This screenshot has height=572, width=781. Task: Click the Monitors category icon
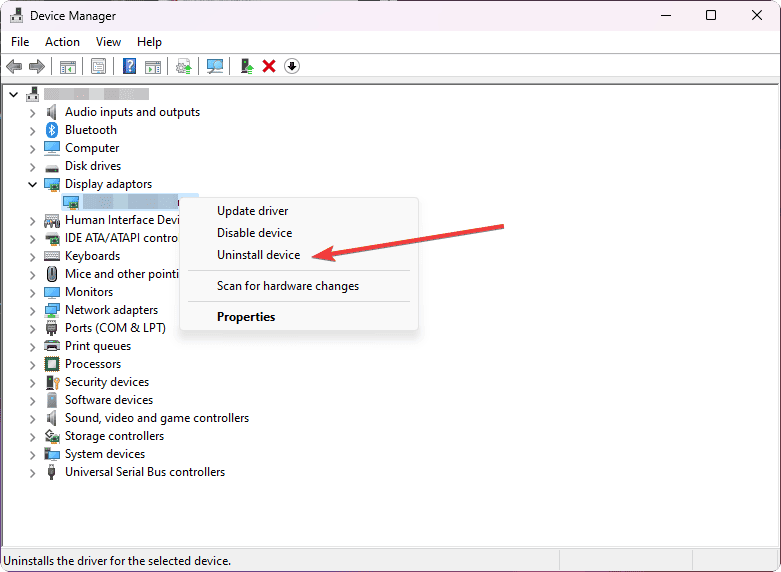click(x=52, y=292)
